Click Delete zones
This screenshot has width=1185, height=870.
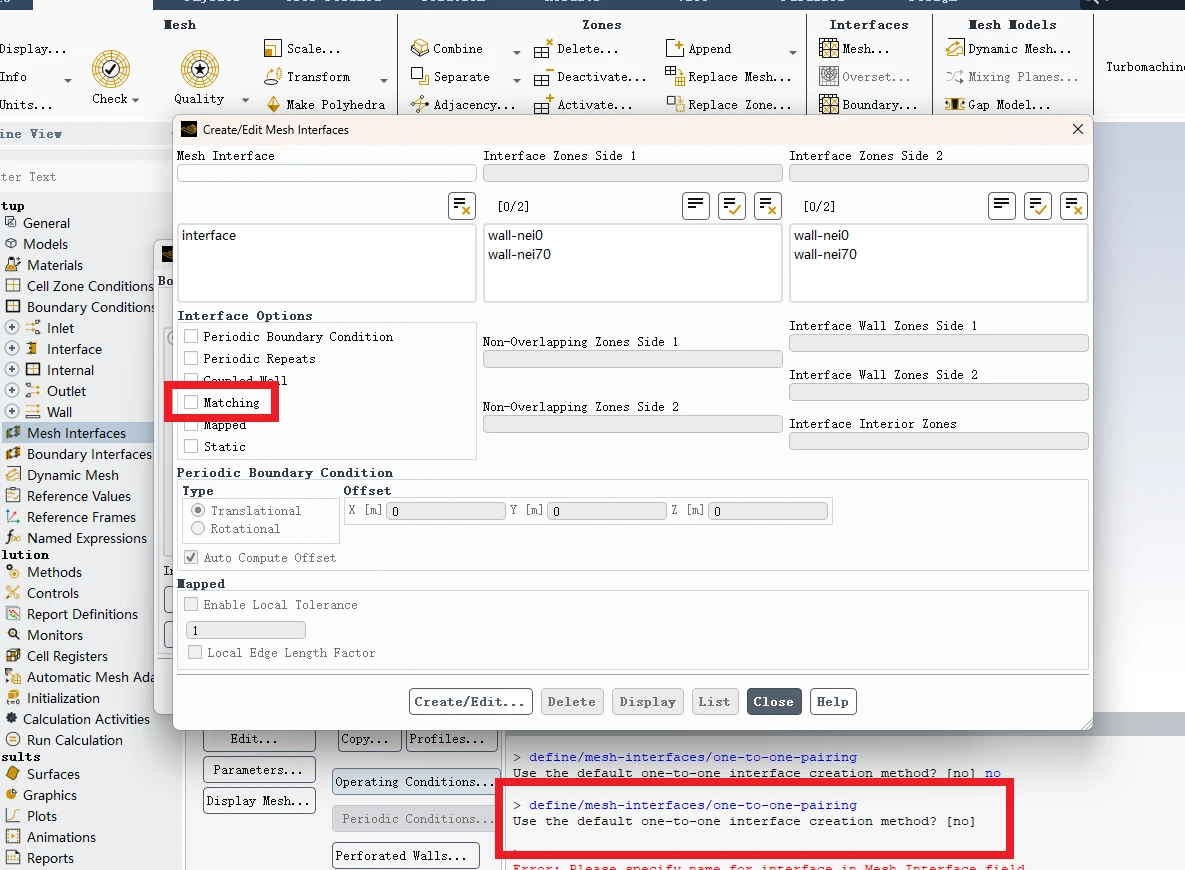click(x=576, y=48)
